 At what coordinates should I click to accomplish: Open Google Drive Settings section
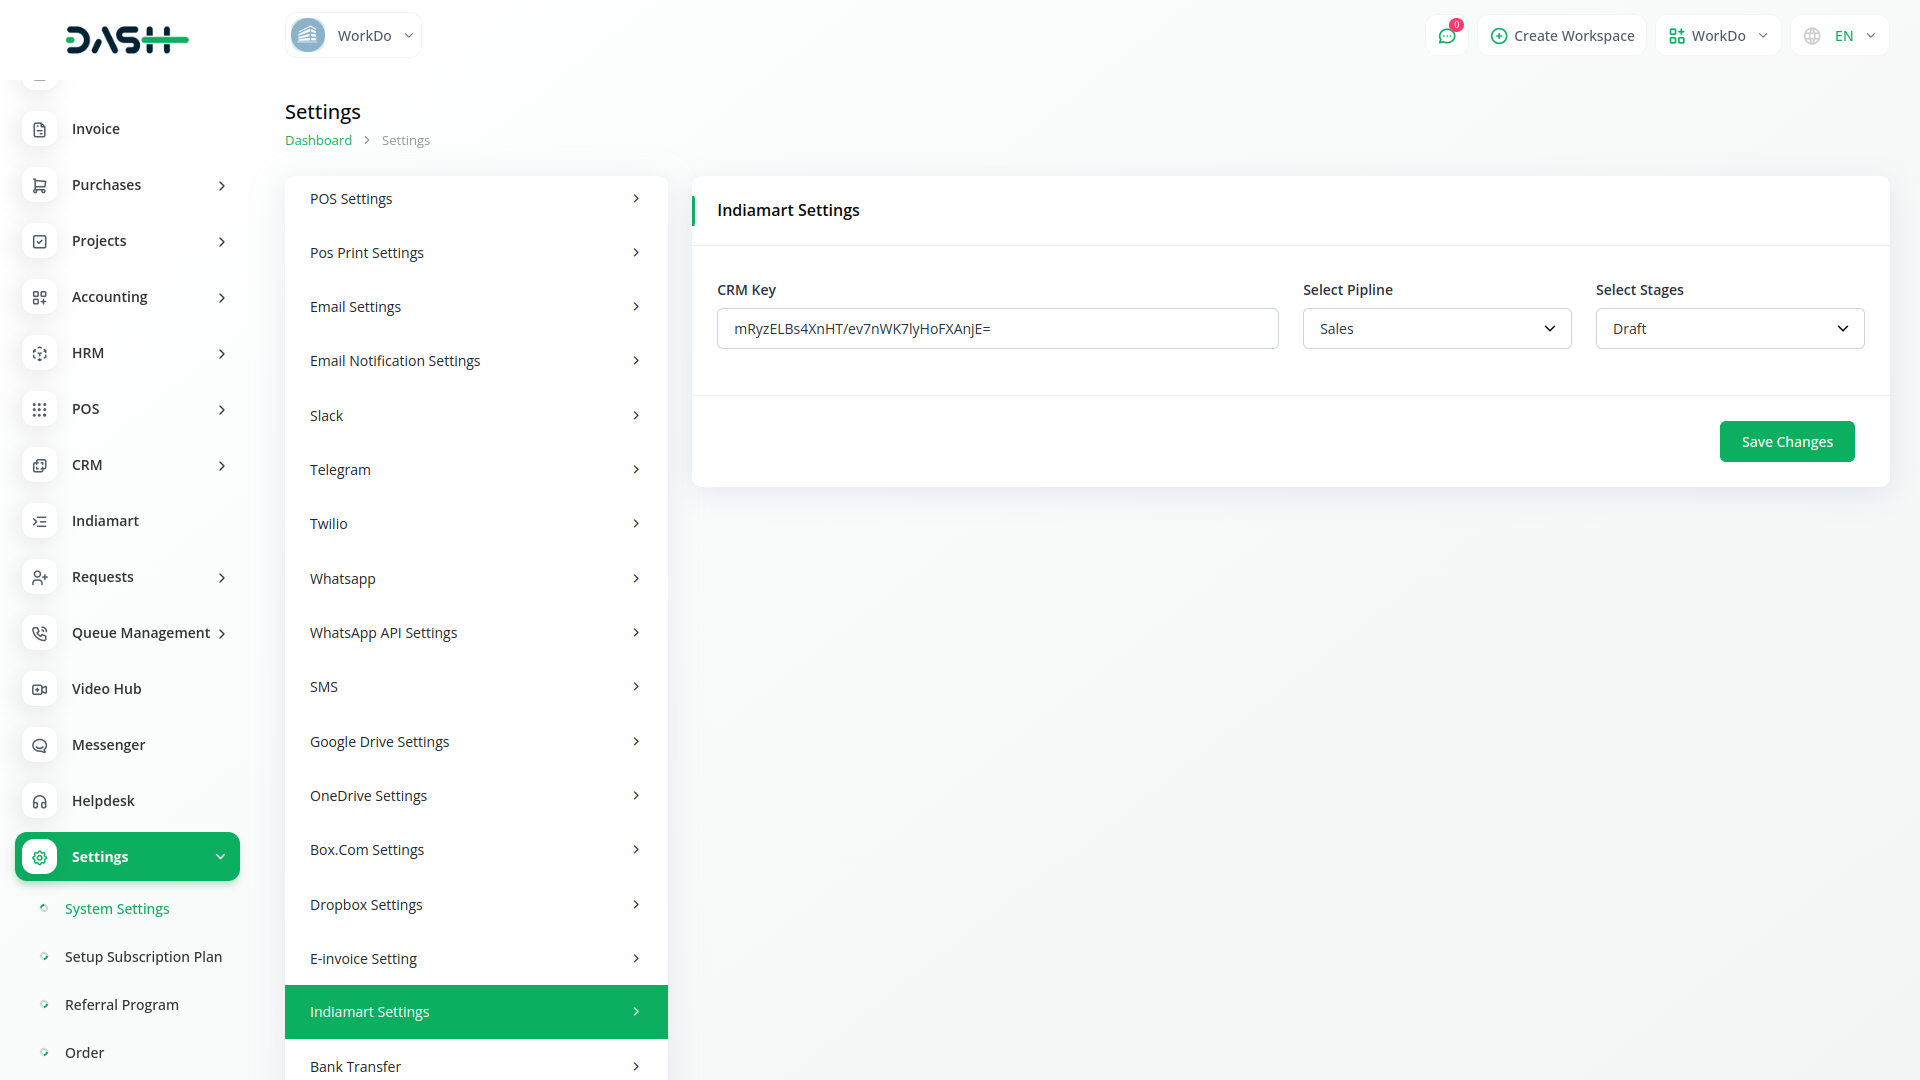475,742
